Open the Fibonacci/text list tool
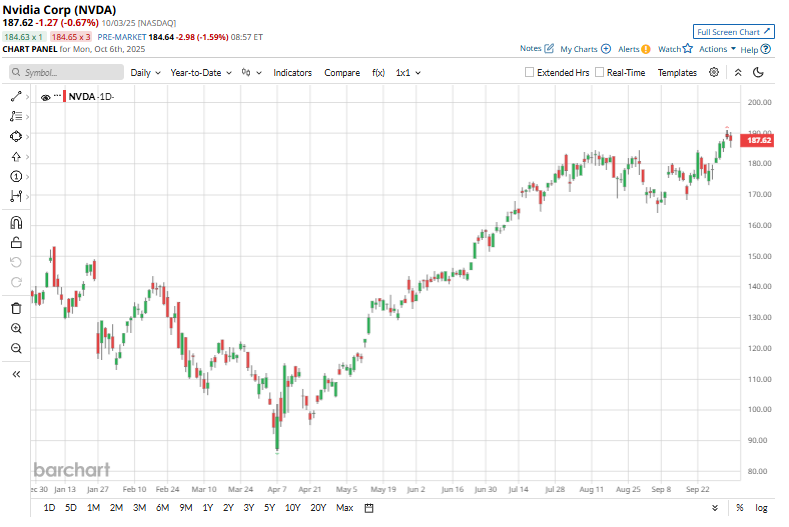The image size is (789, 527). 16,116
